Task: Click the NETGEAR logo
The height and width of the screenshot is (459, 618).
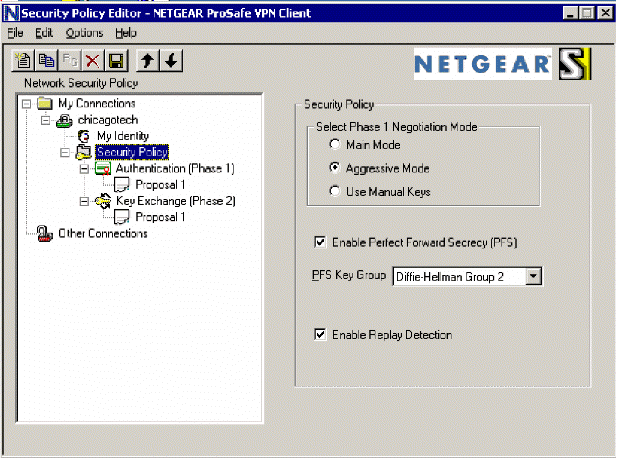Action: click(483, 64)
